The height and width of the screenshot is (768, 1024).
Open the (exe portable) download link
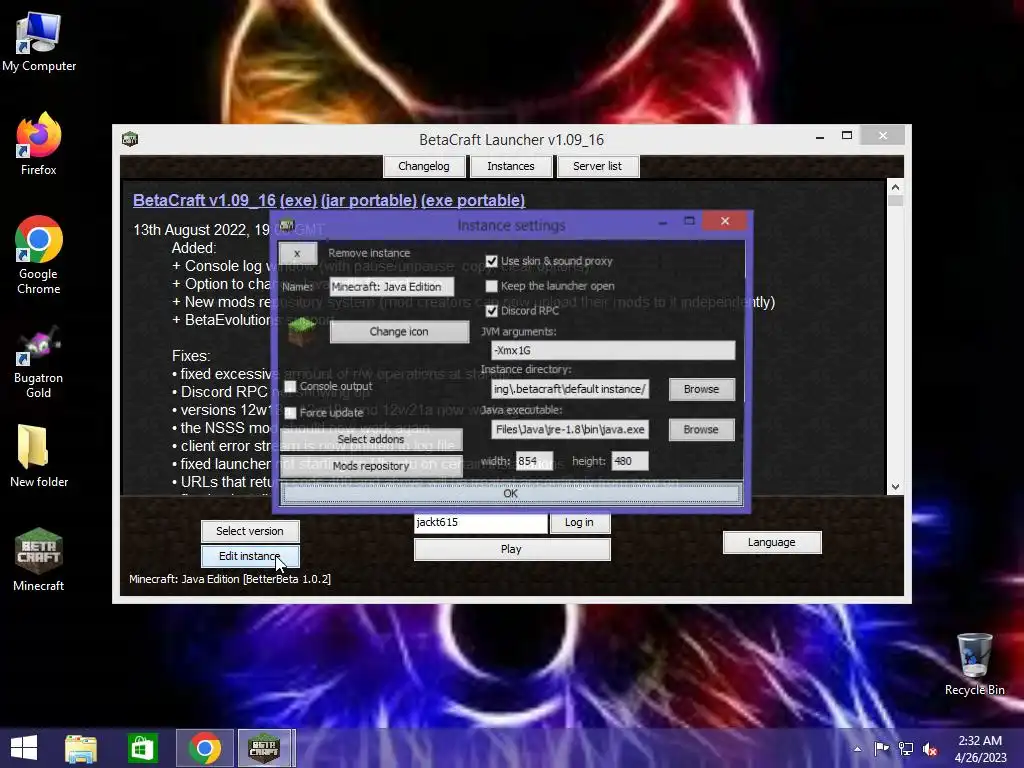473,200
